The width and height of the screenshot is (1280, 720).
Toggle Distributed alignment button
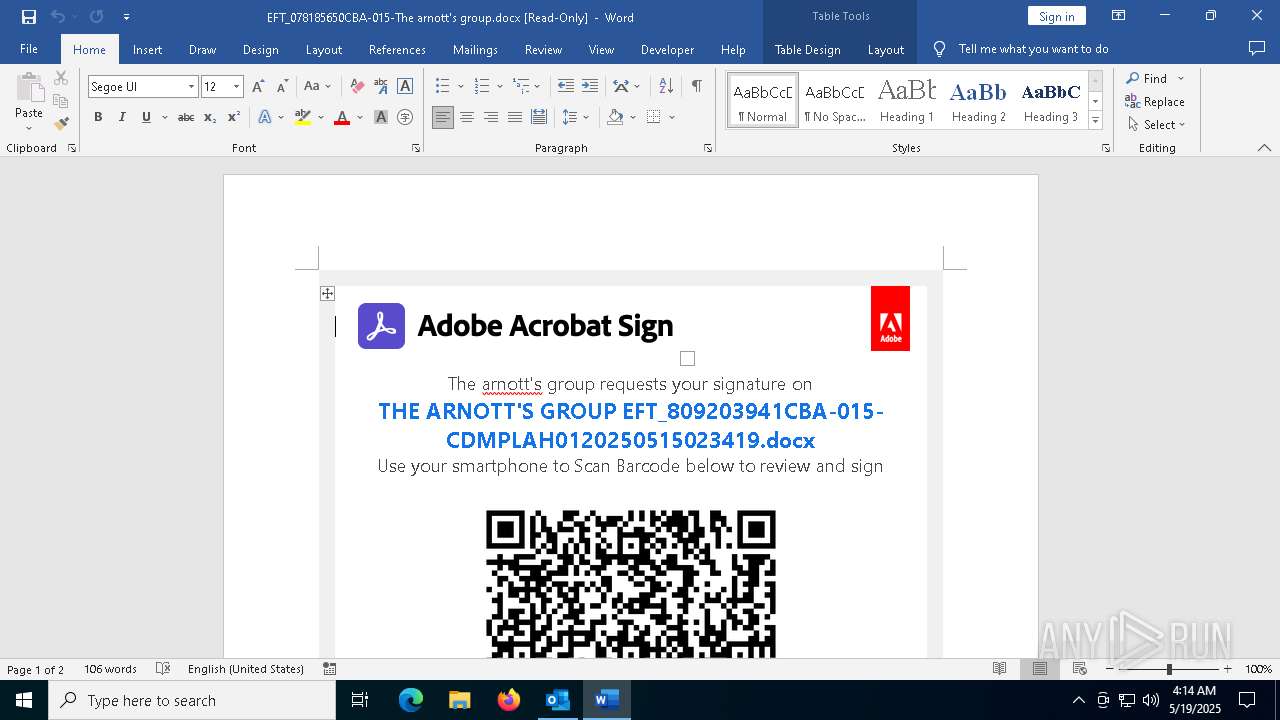point(539,117)
